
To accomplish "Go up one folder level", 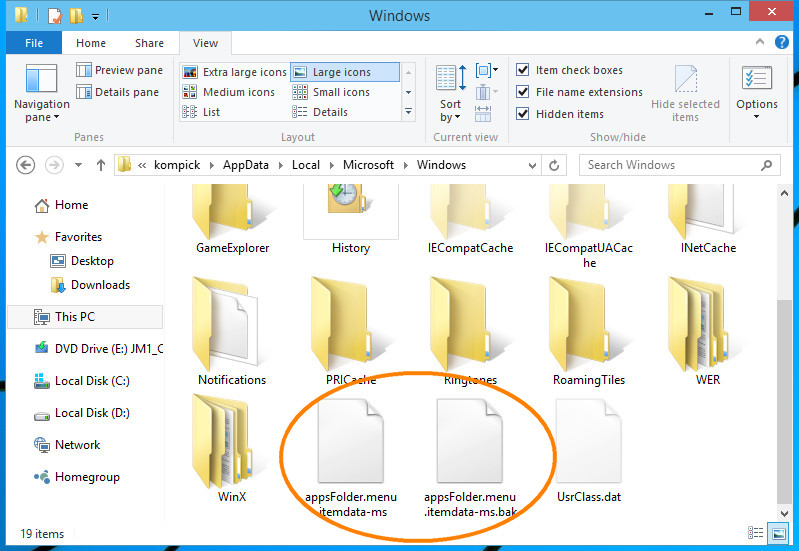I will (x=101, y=165).
